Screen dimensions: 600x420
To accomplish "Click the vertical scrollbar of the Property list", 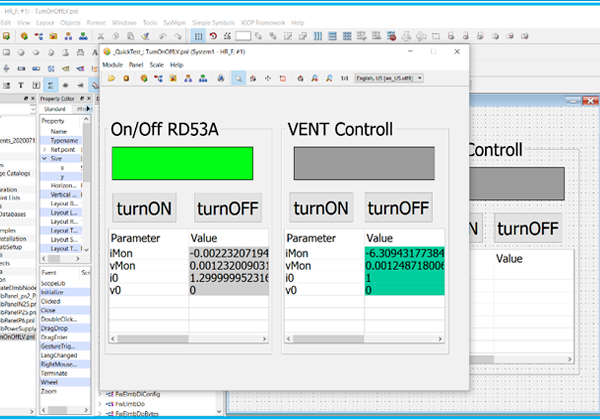I will coord(86,185).
